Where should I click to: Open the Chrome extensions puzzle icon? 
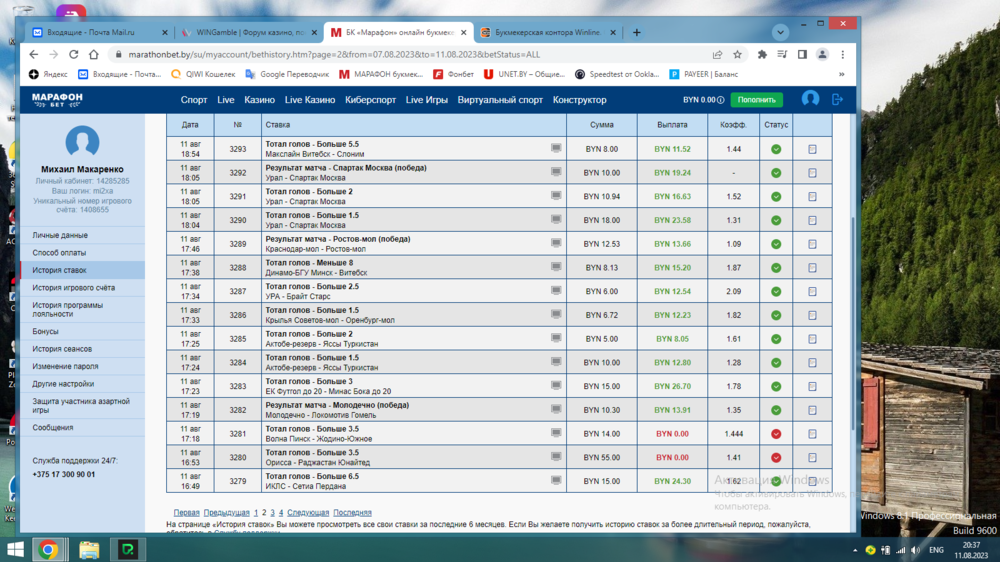click(762, 55)
